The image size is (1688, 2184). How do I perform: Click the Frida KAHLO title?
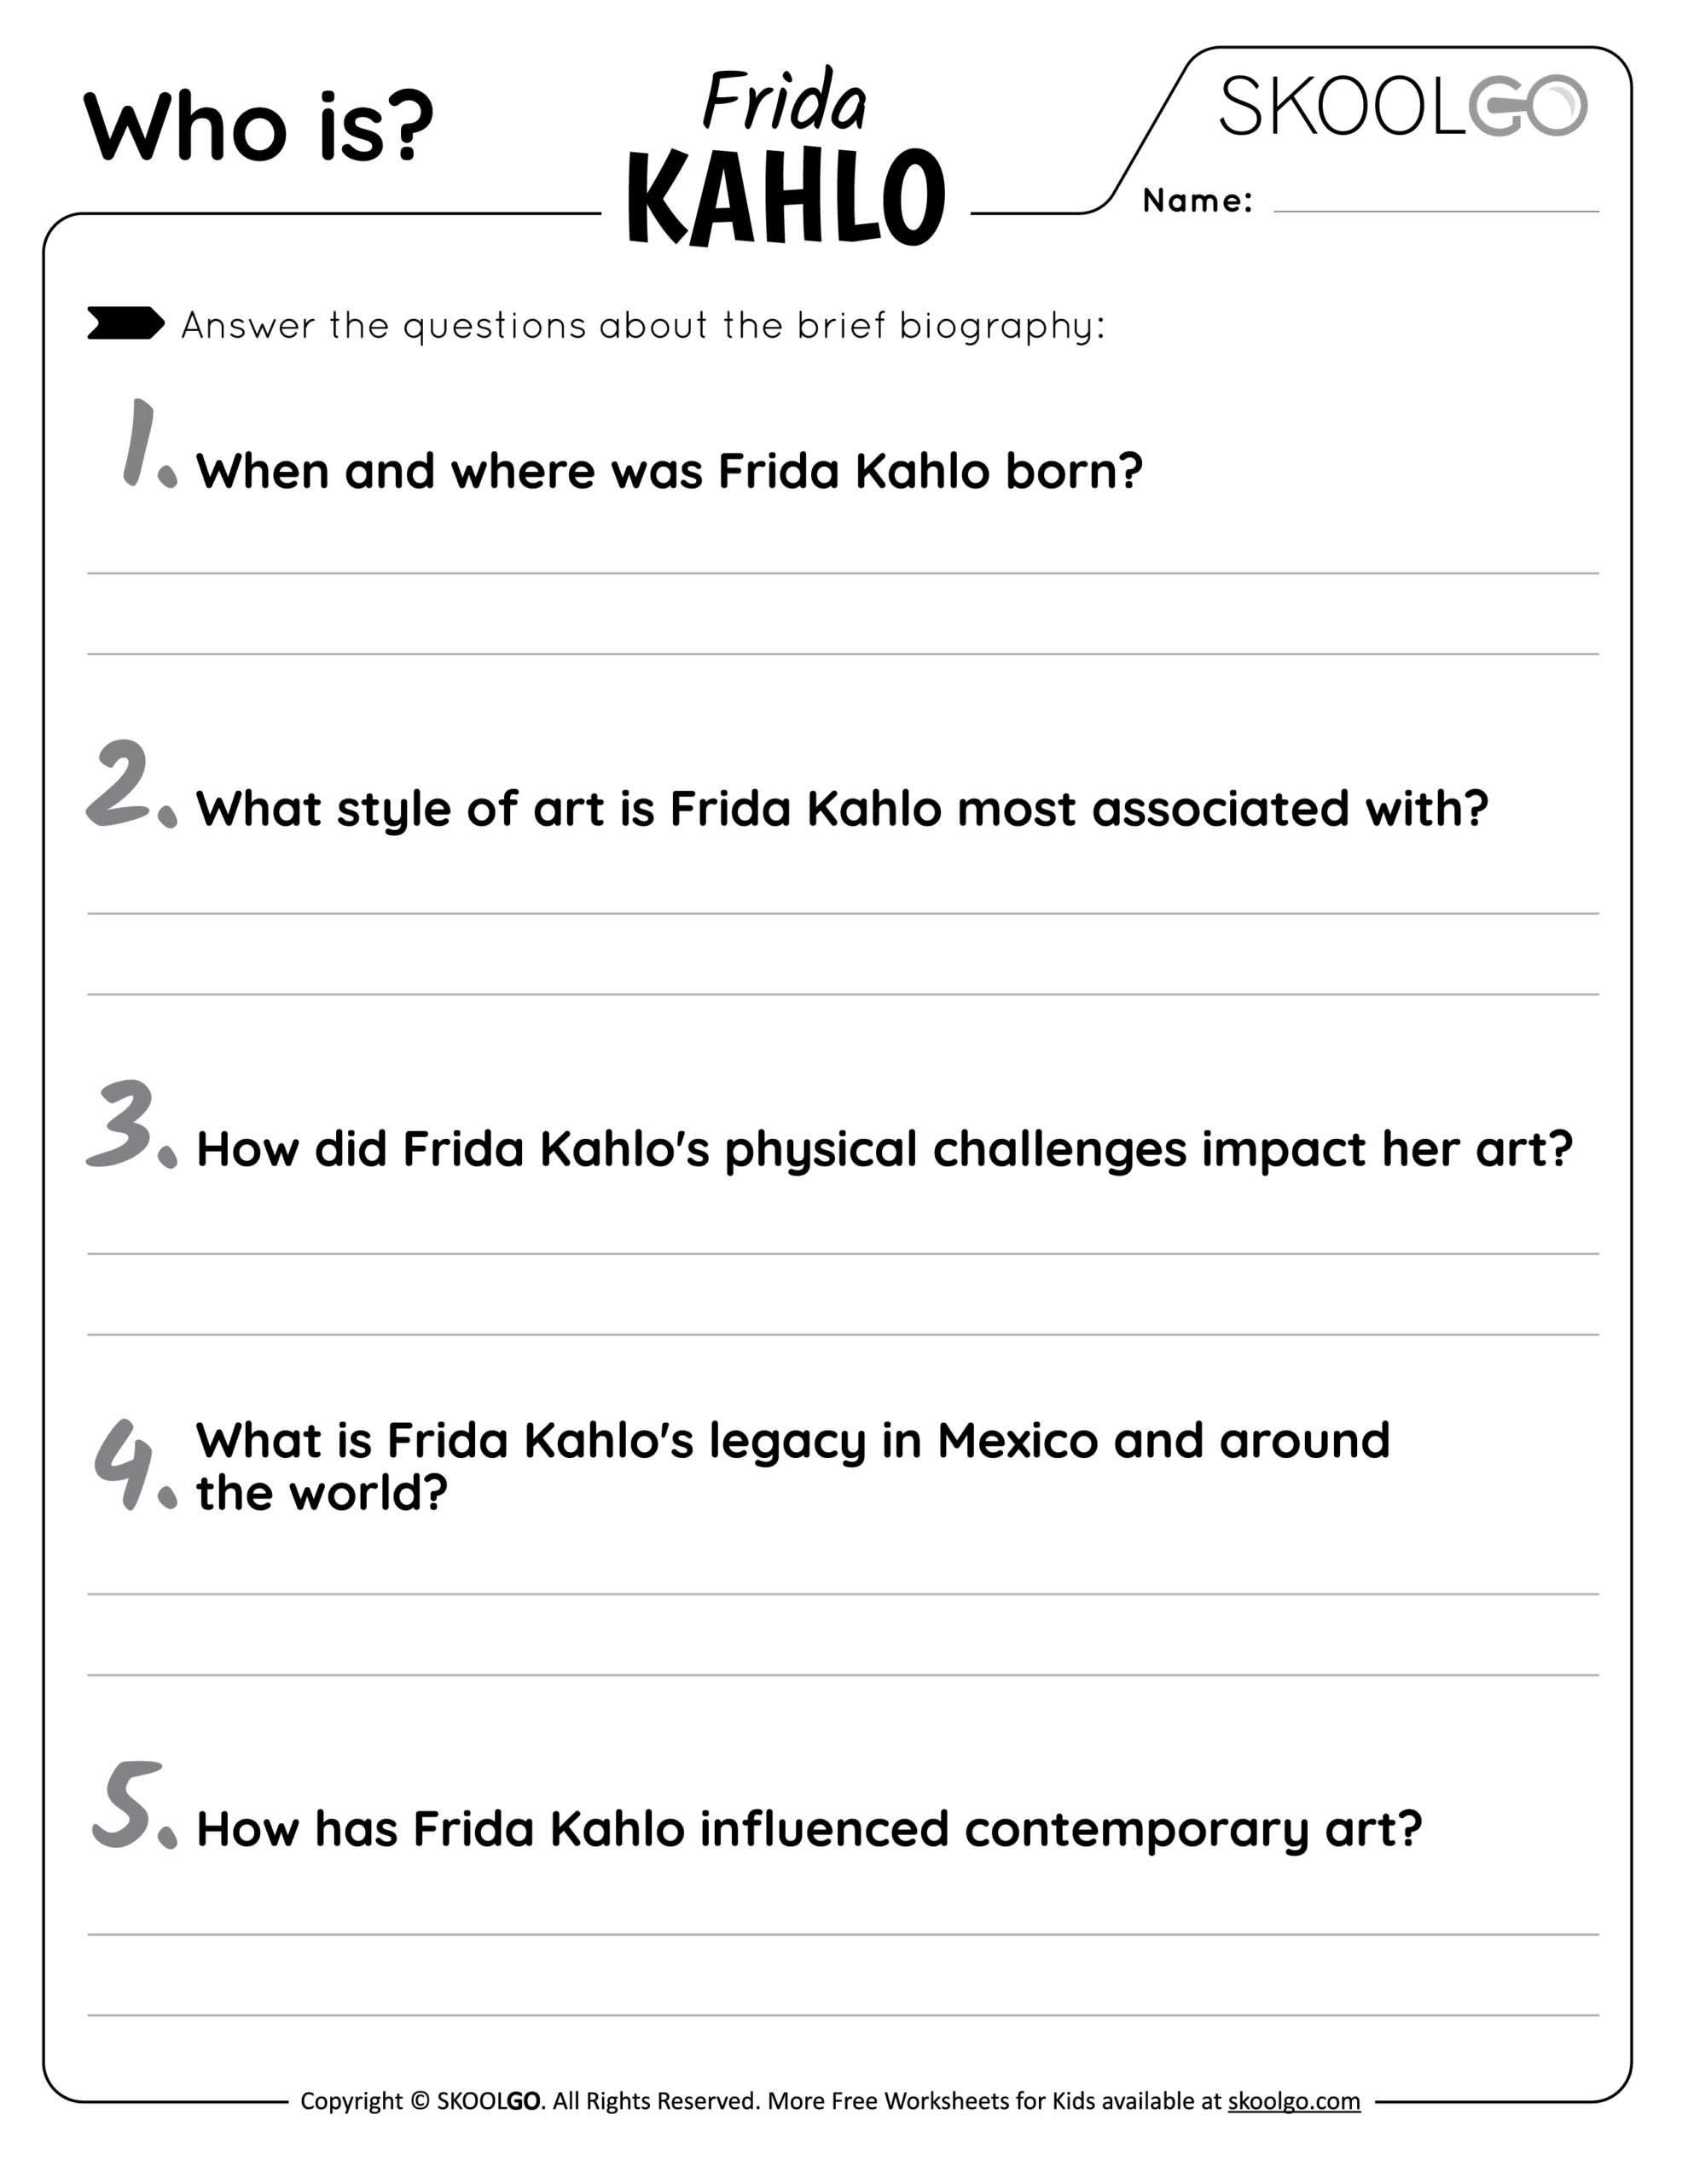(x=786, y=160)
